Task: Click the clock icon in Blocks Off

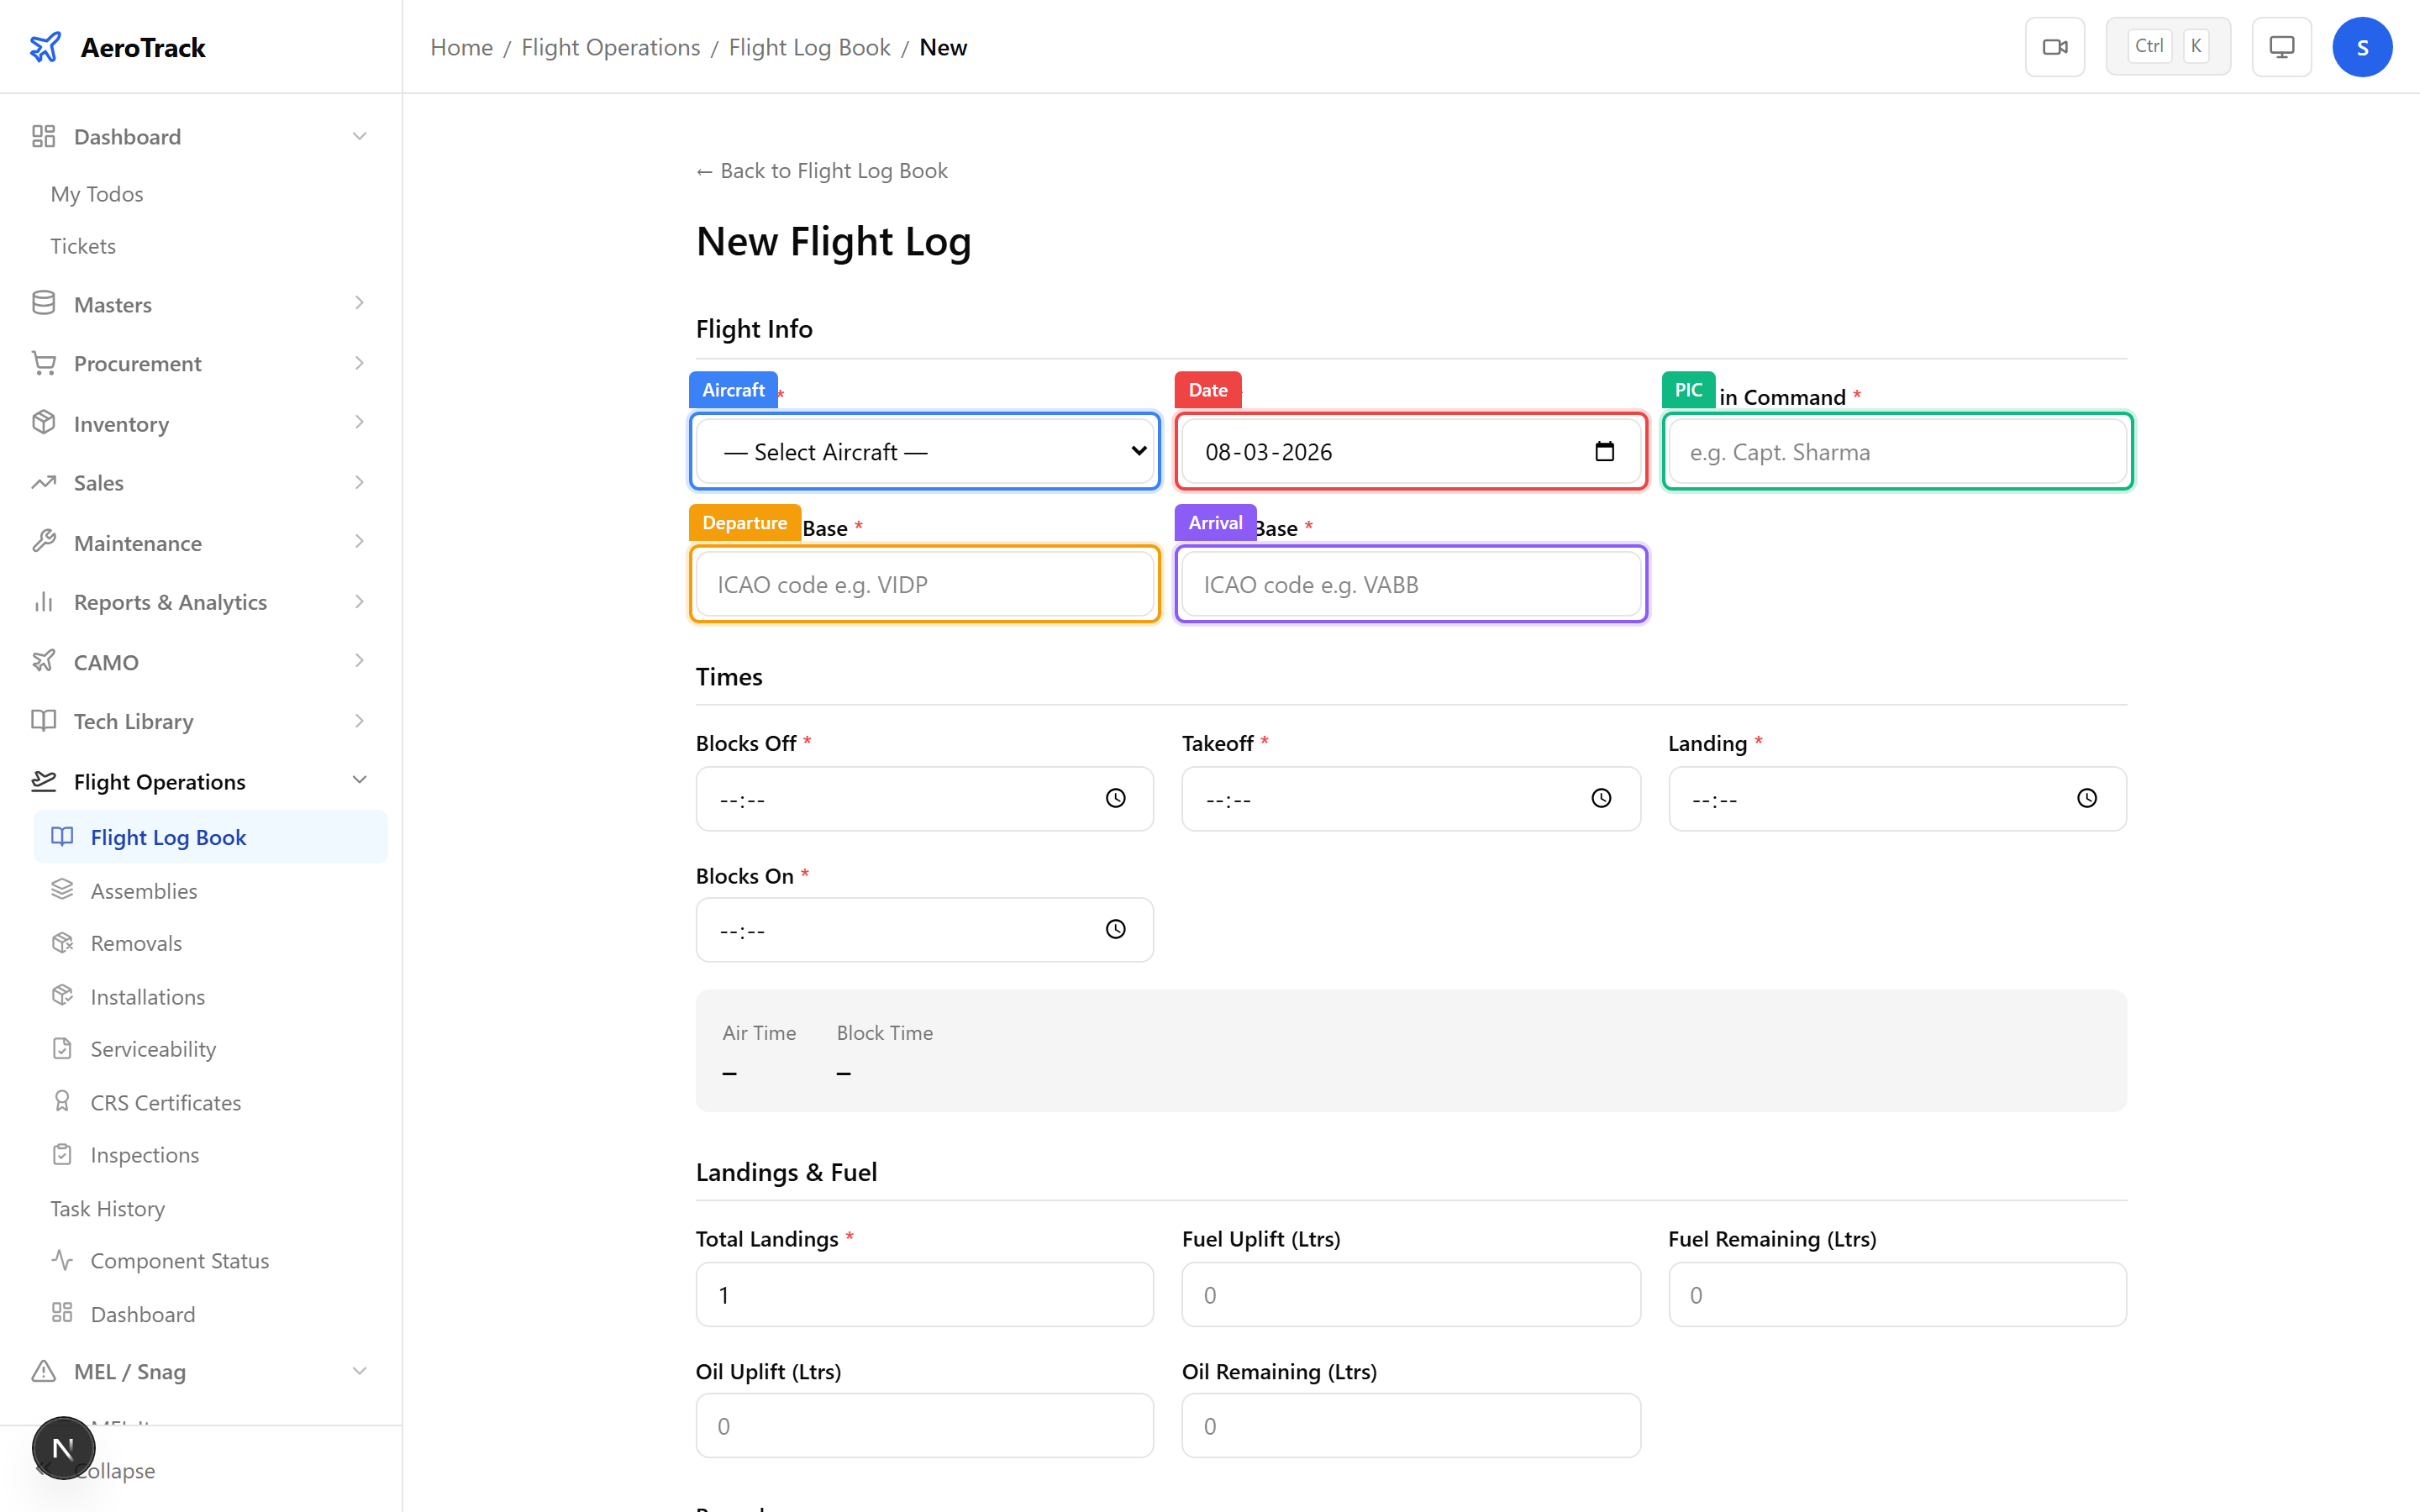Action: click(x=1115, y=798)
